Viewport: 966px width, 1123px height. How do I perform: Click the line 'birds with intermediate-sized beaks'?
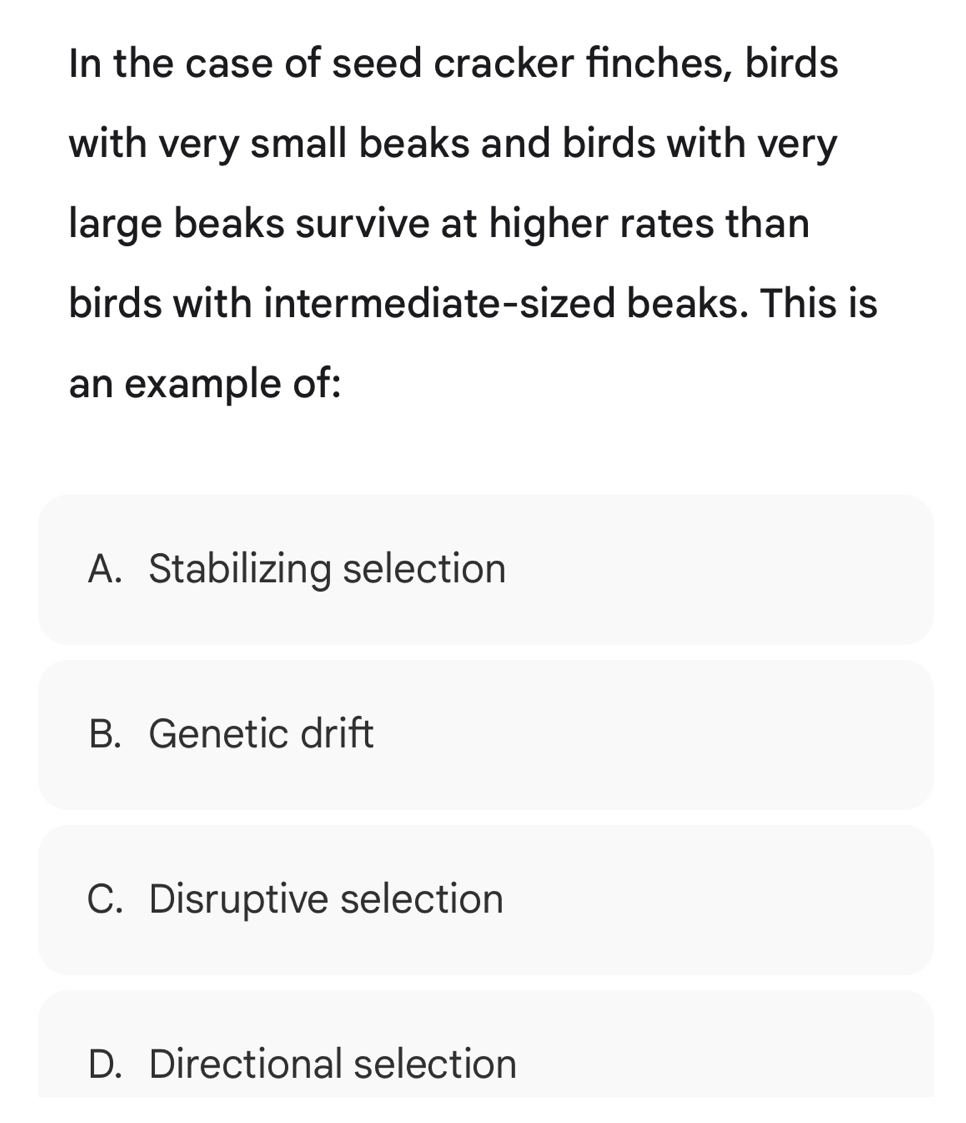coord(473,303)
